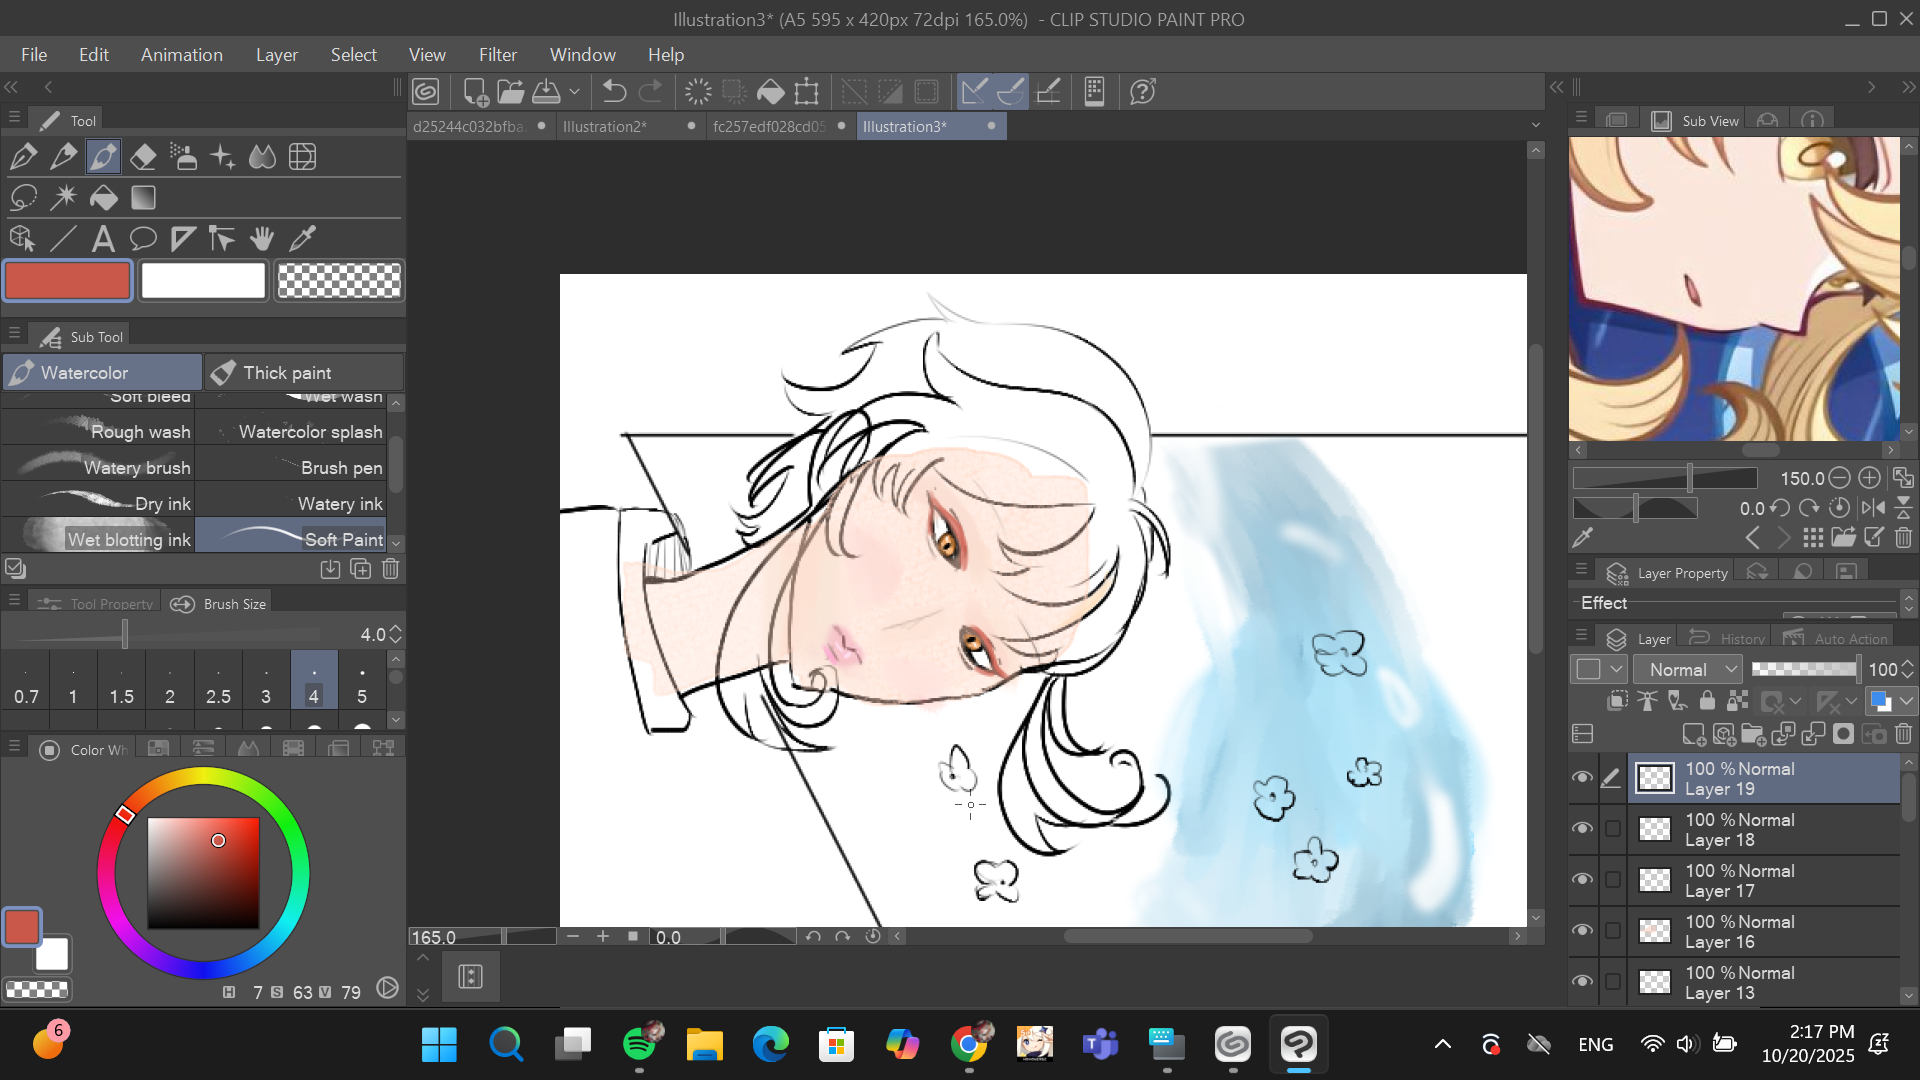Open the Normal blending mode dropdown

1688,670
